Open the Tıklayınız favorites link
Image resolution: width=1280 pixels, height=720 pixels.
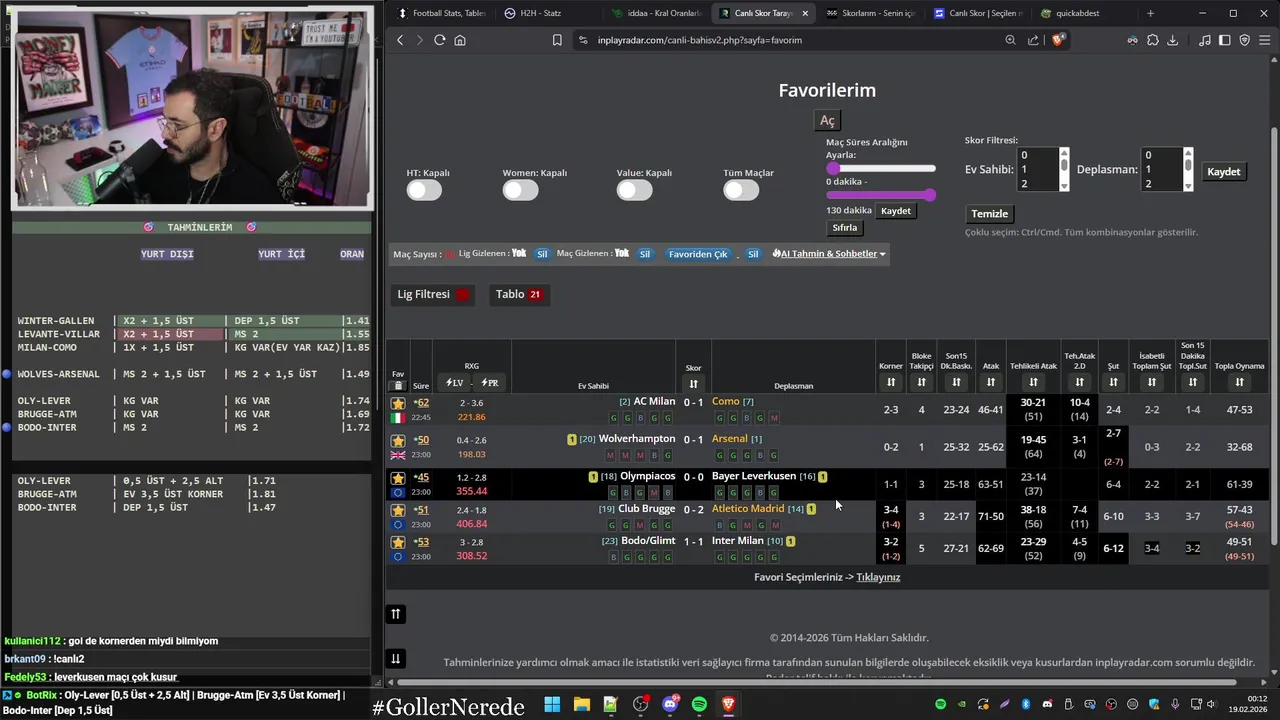pos(878,577)
